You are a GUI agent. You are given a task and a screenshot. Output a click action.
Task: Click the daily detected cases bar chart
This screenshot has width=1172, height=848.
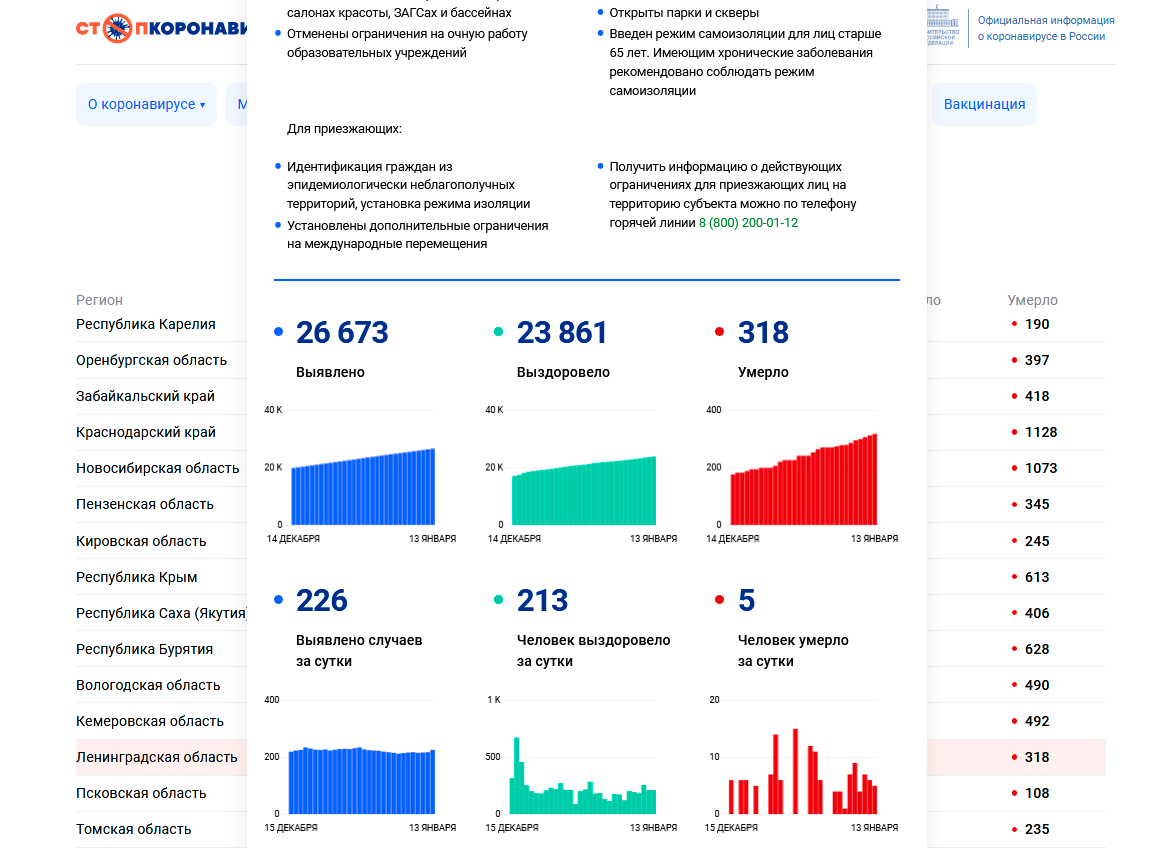coord(362,780)
